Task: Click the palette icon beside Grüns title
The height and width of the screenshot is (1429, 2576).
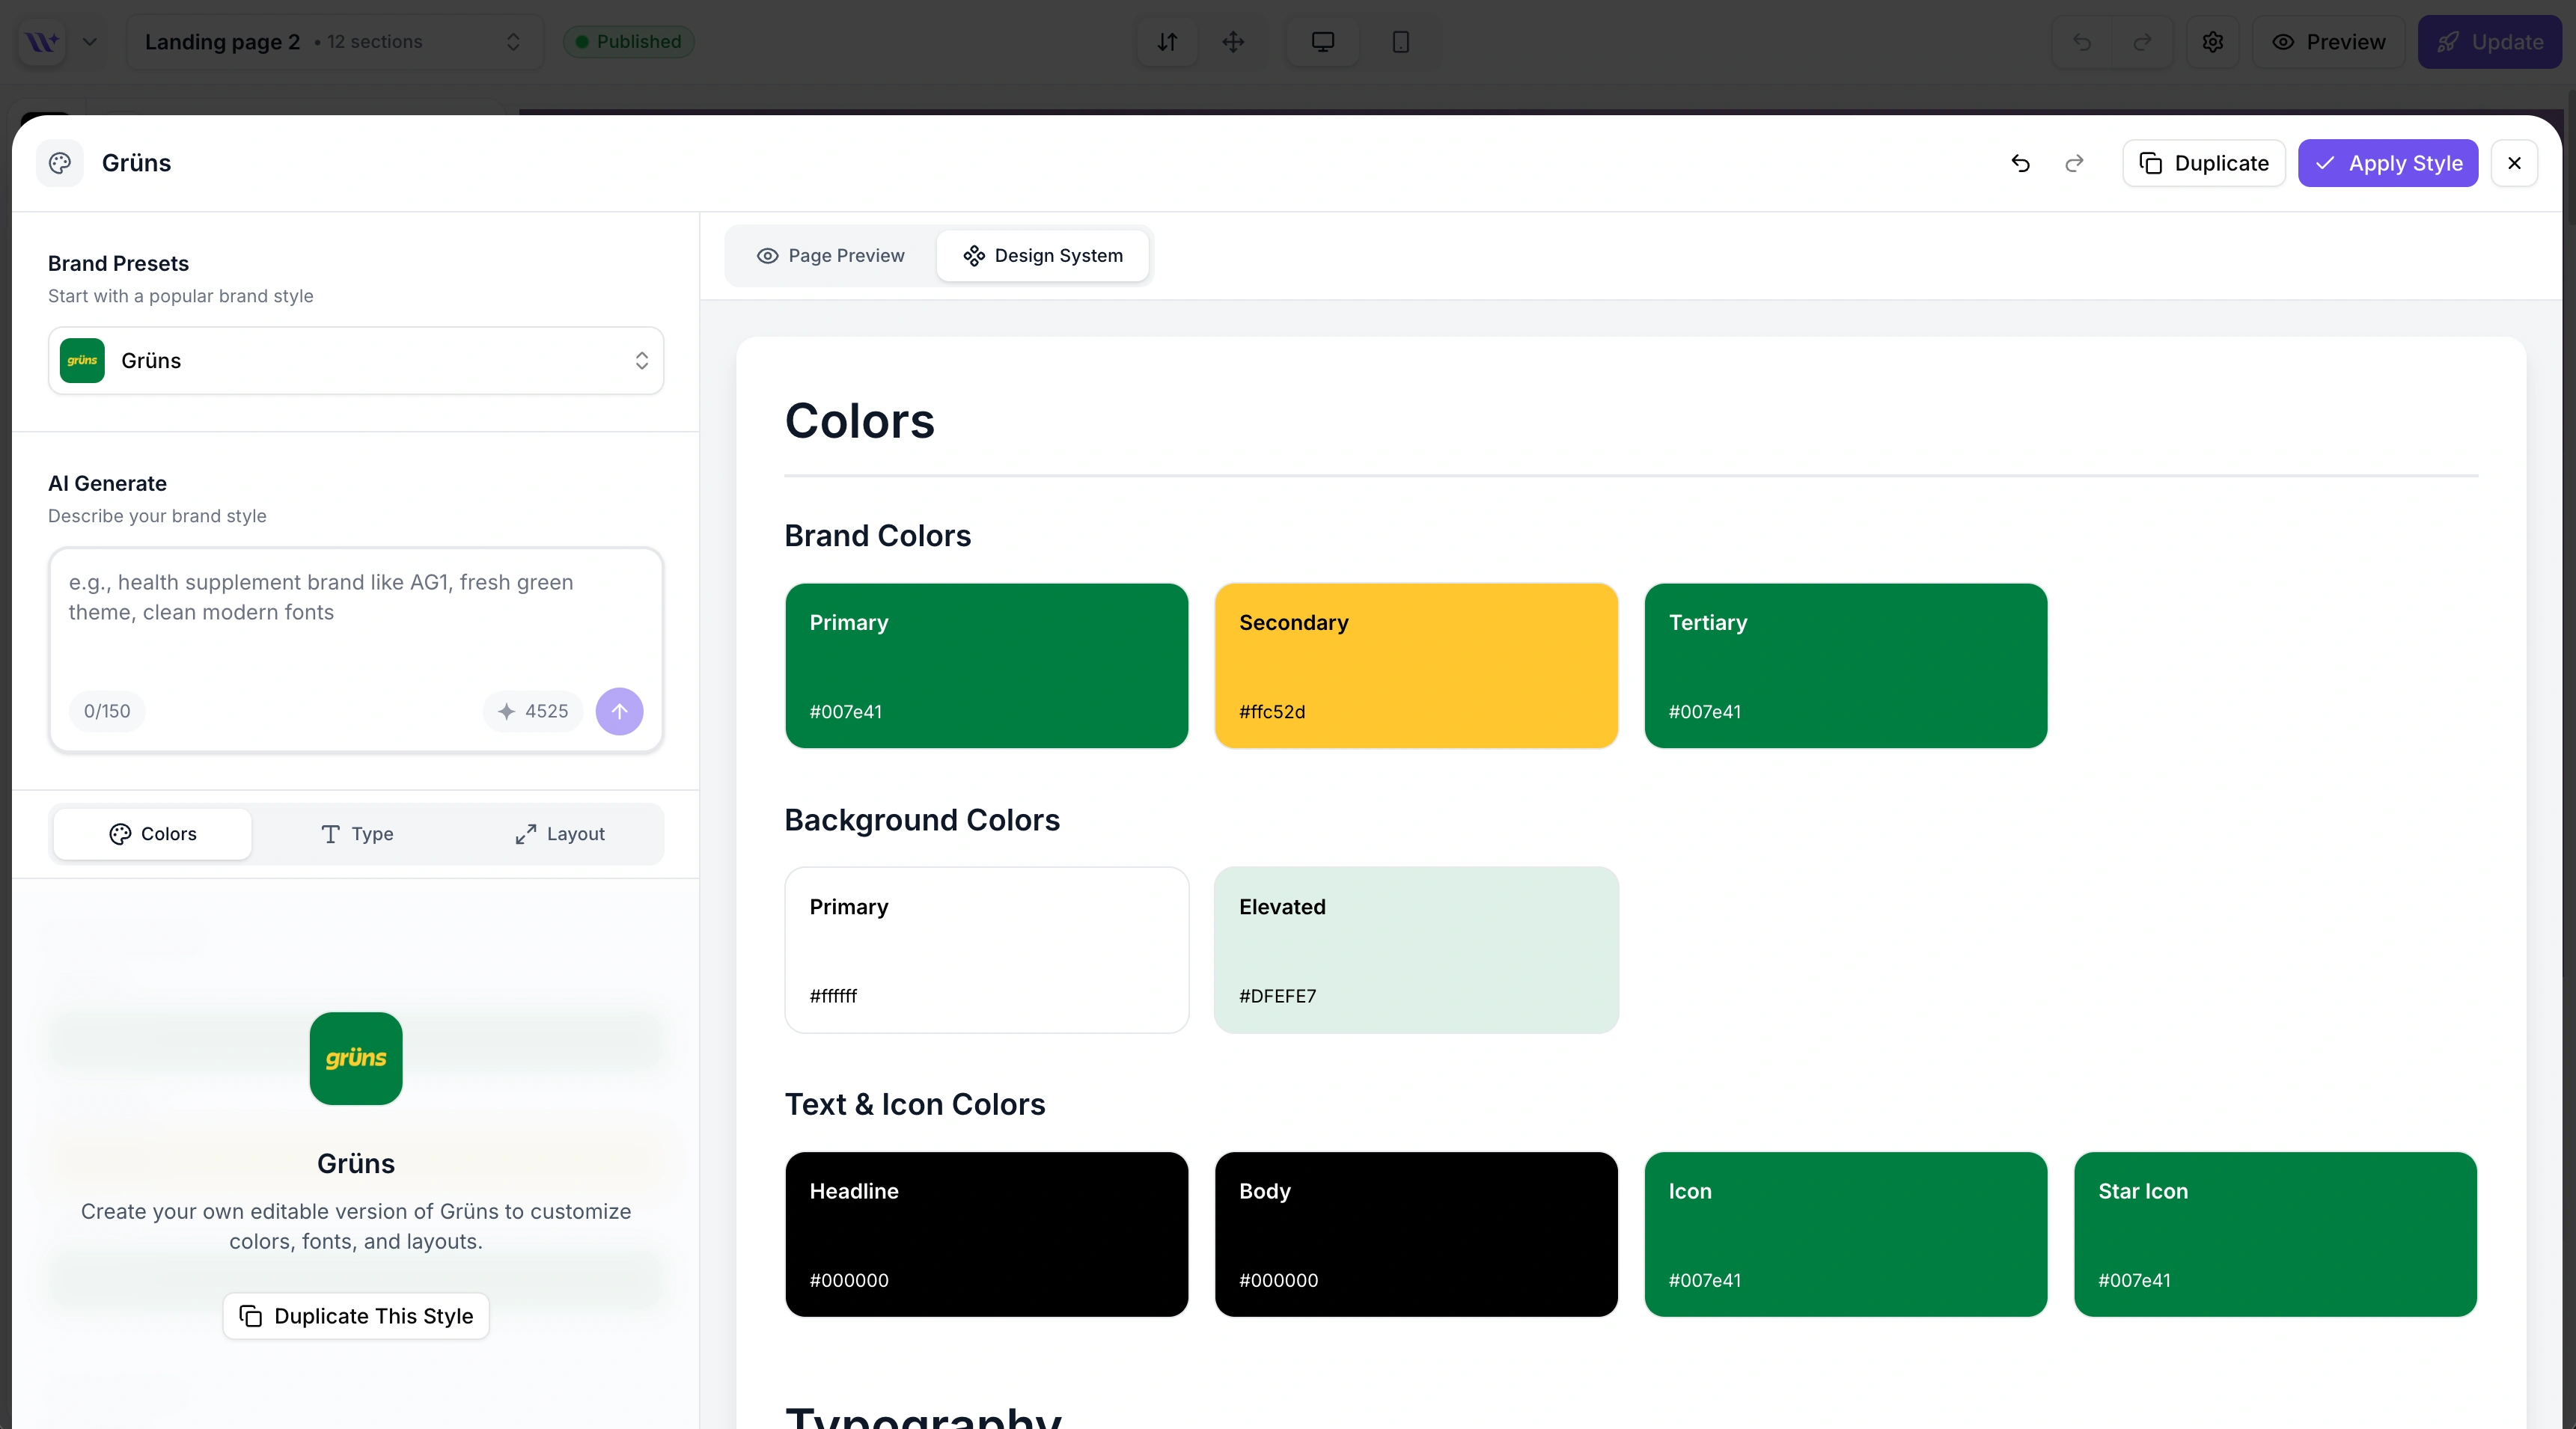Action: (60, 163)
